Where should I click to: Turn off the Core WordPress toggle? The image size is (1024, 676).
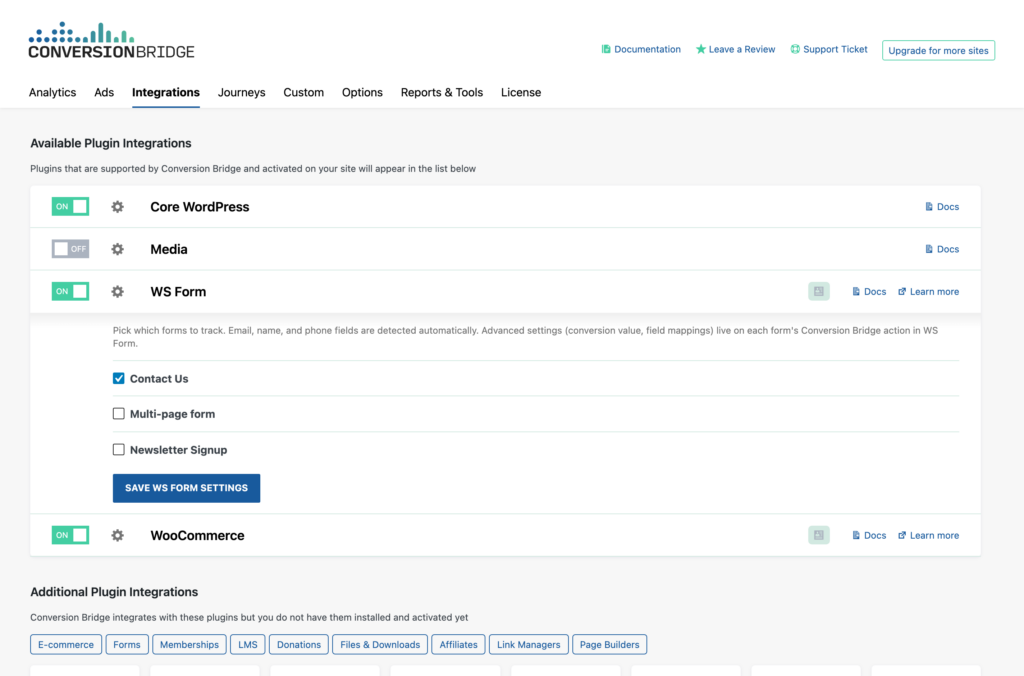(x=71, y=206)
